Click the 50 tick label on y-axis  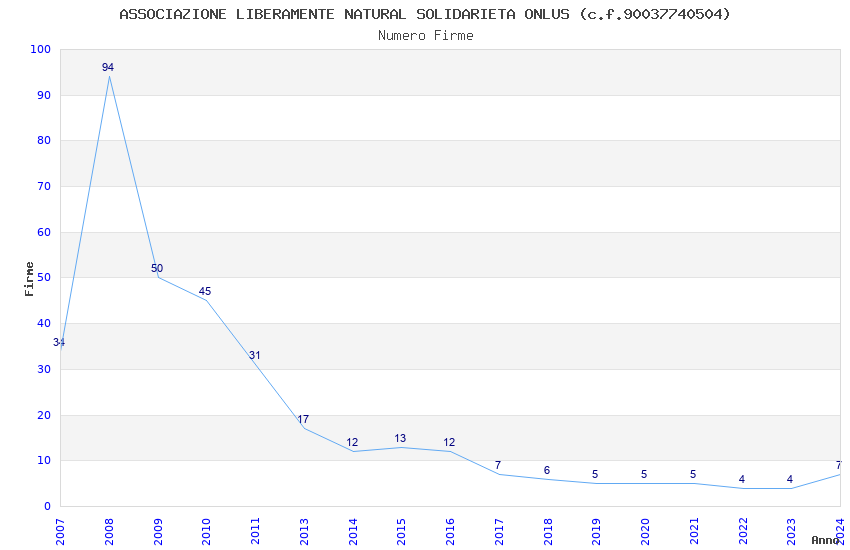[44, 277]
